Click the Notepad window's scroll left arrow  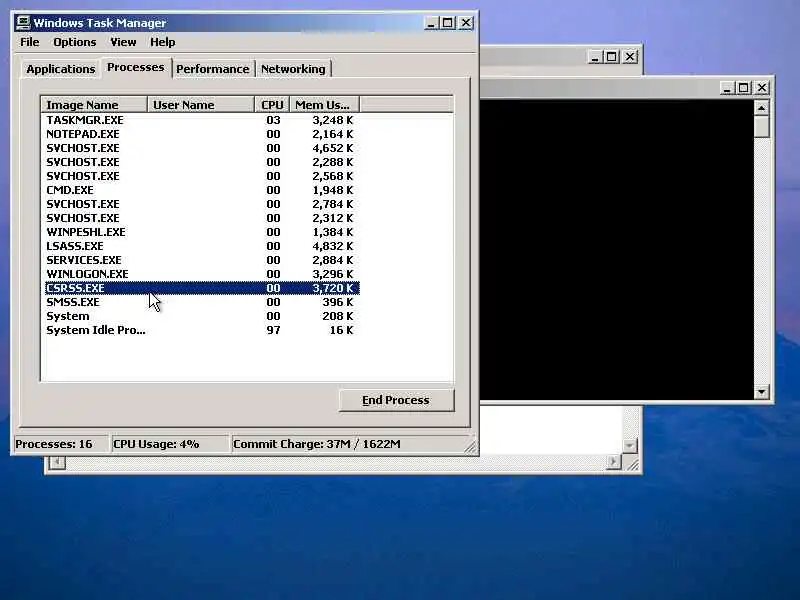(57, 463)
